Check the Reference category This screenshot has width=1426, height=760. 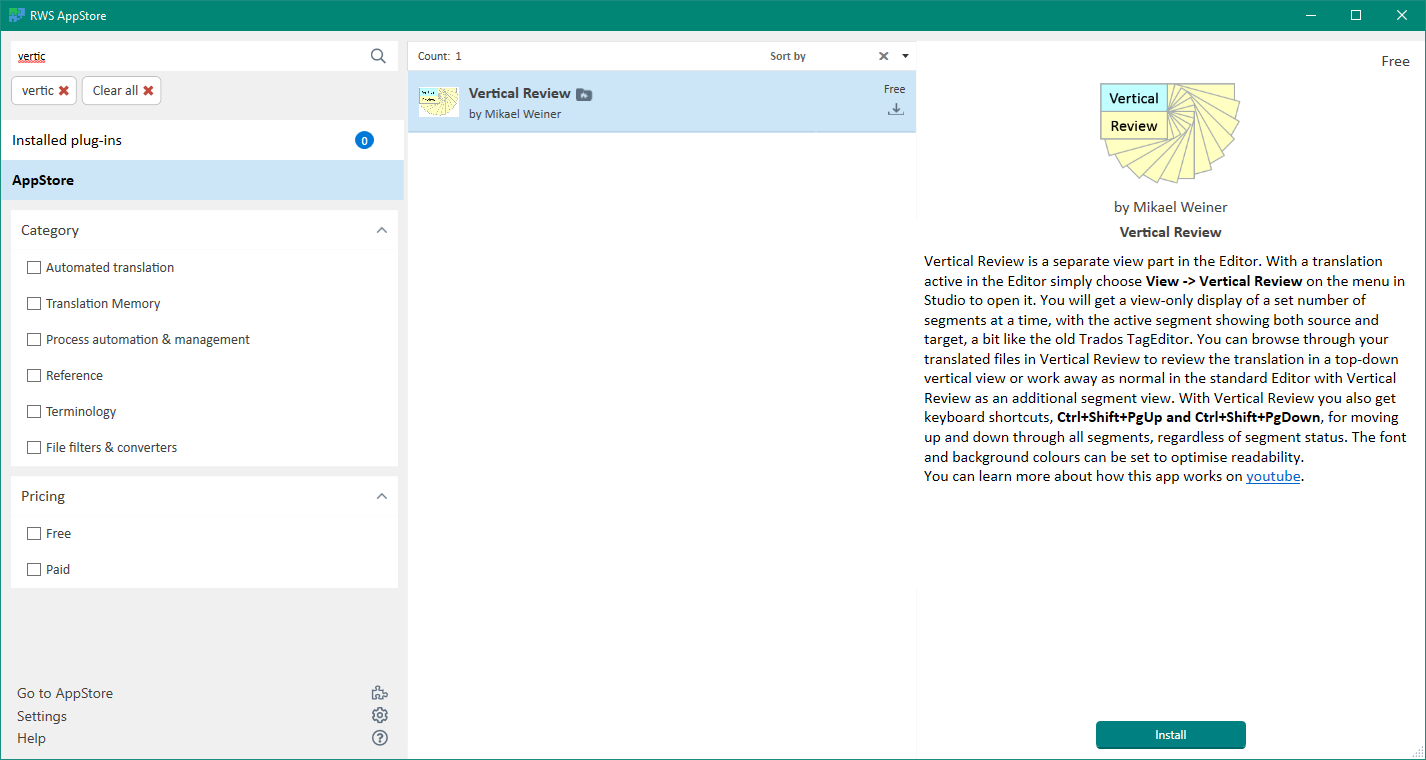(x=34, y=375)
